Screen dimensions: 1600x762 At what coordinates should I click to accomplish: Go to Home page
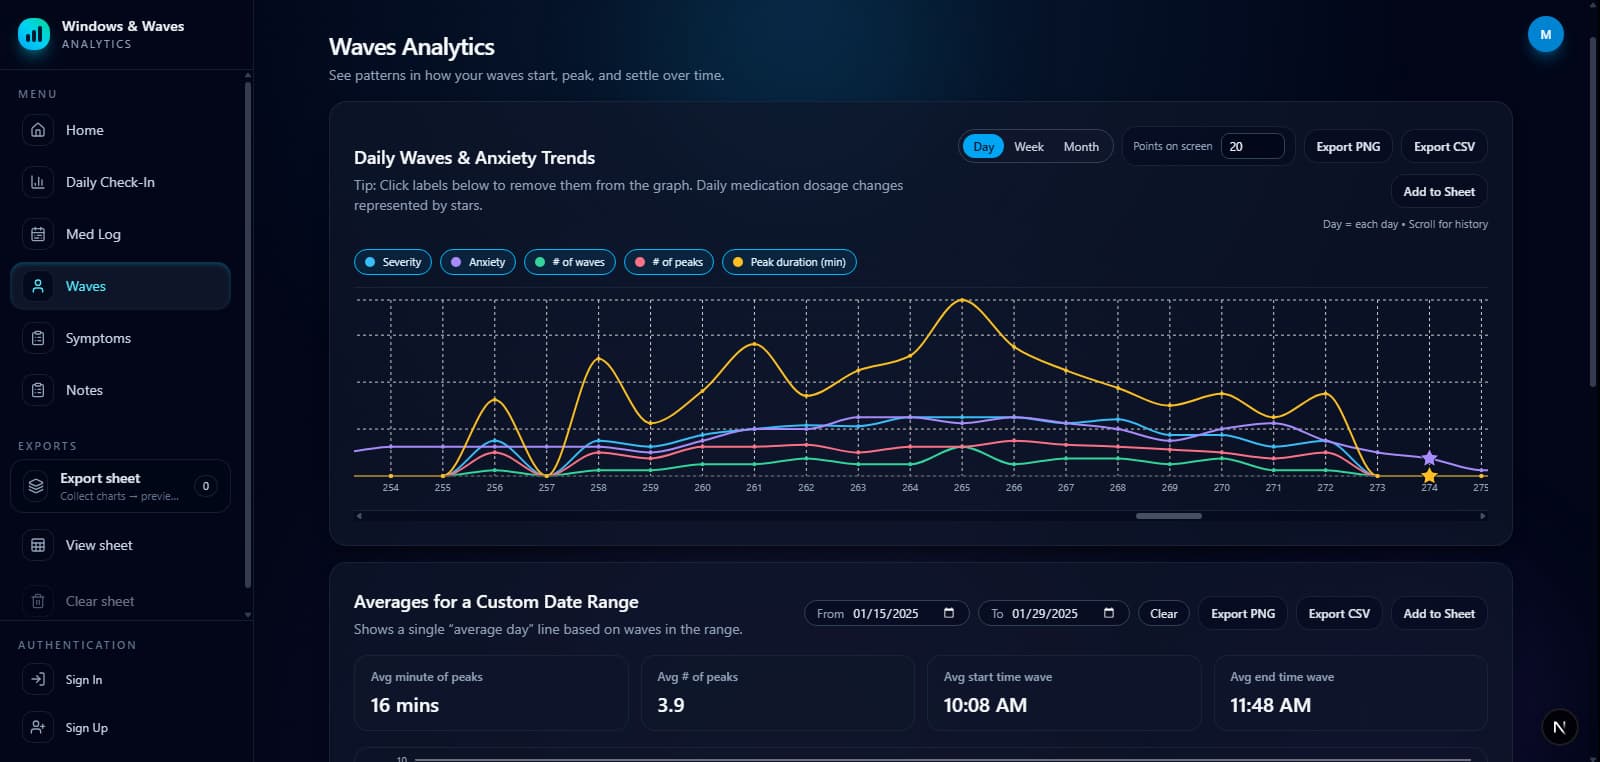pyautogui.click(x=120, y=130)
